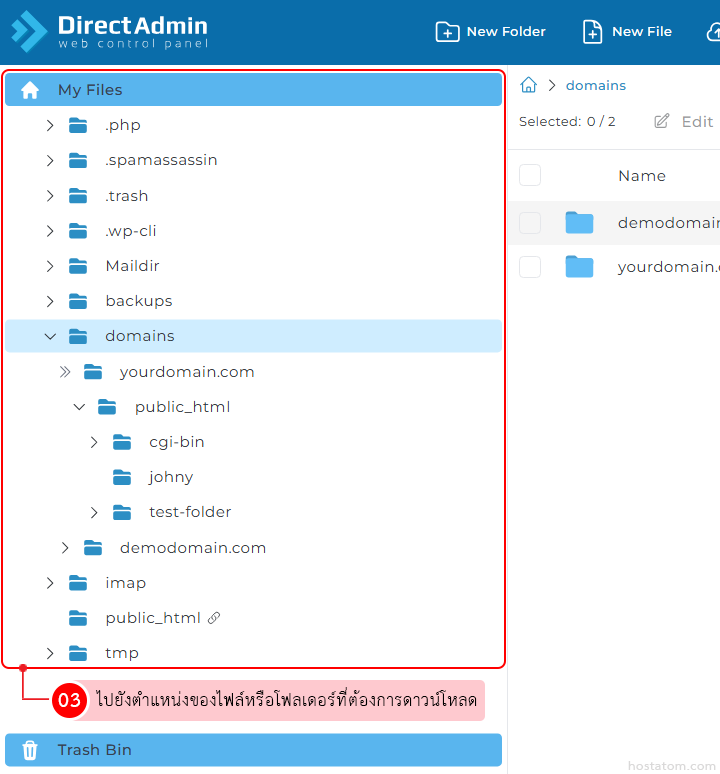Click the Edit pencil icon
This screenshot has width=720, height=774.
662,122
